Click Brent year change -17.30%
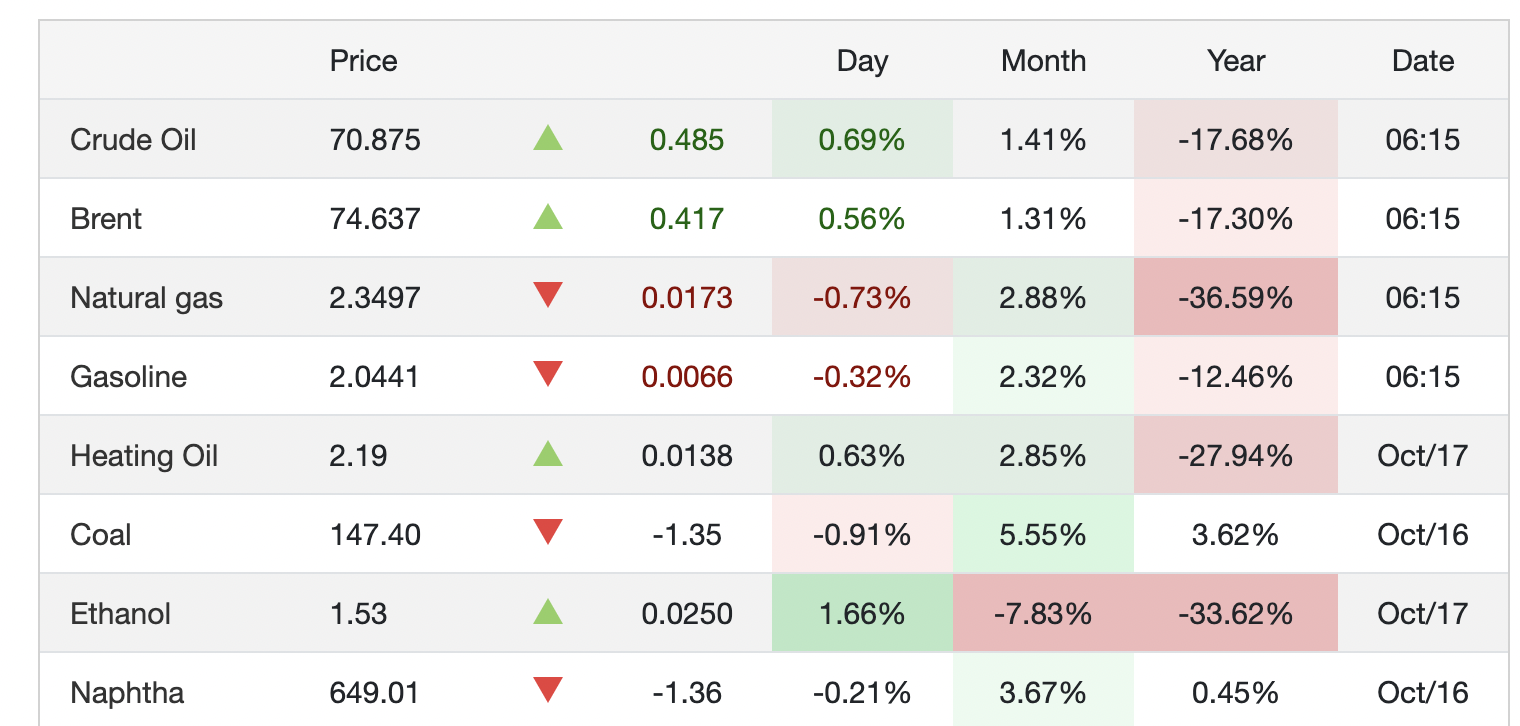This screenshot has height=726, width=1520. pyautogui.click(x=1236, y=218)
